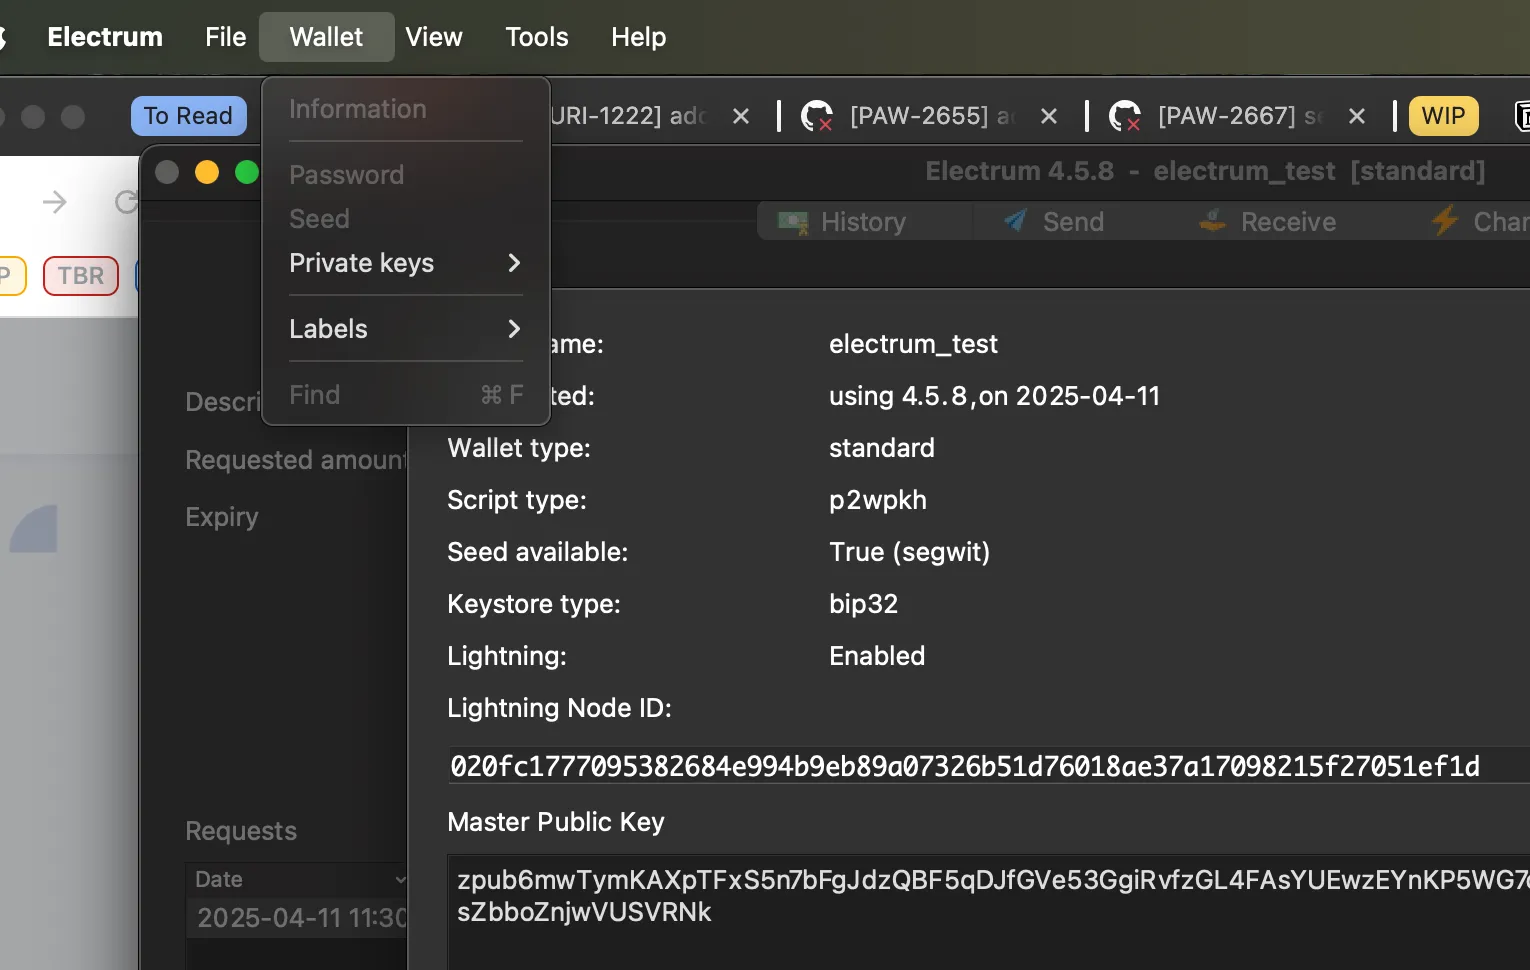
Task: Expand the Labels submenu
Action: point(405,329)
